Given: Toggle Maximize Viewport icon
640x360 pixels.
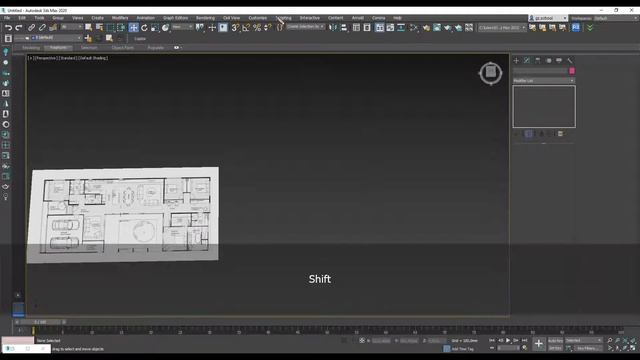Looking at the screenshot, I should (x=633, y=348).
